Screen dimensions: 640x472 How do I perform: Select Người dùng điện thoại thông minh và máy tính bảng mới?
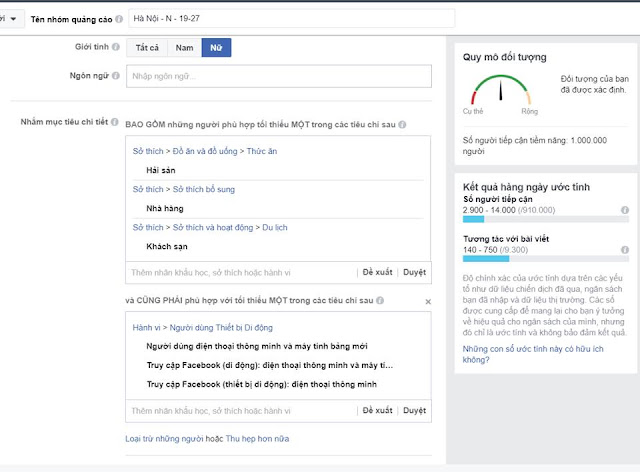tap(257, 346)
